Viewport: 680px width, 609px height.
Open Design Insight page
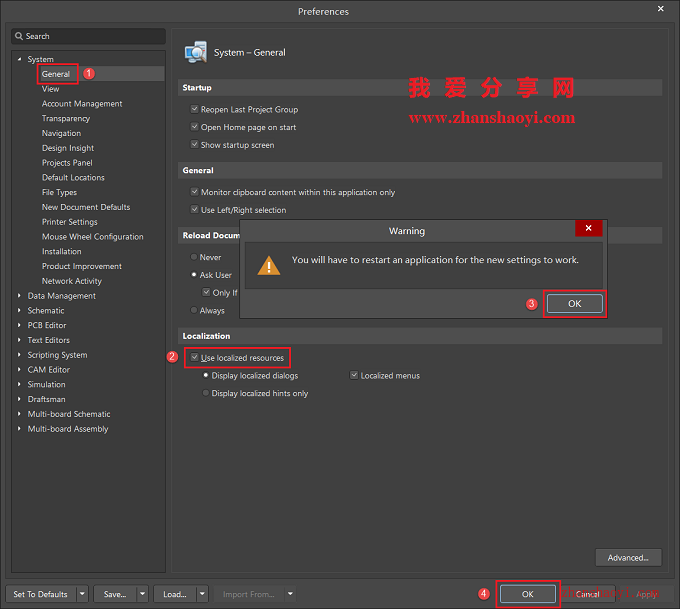pyautogui.click(x=68, y=147)
